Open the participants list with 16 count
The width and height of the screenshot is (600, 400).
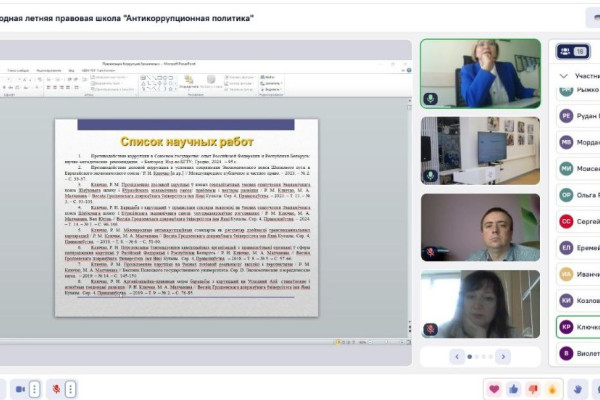coord(573,51)
